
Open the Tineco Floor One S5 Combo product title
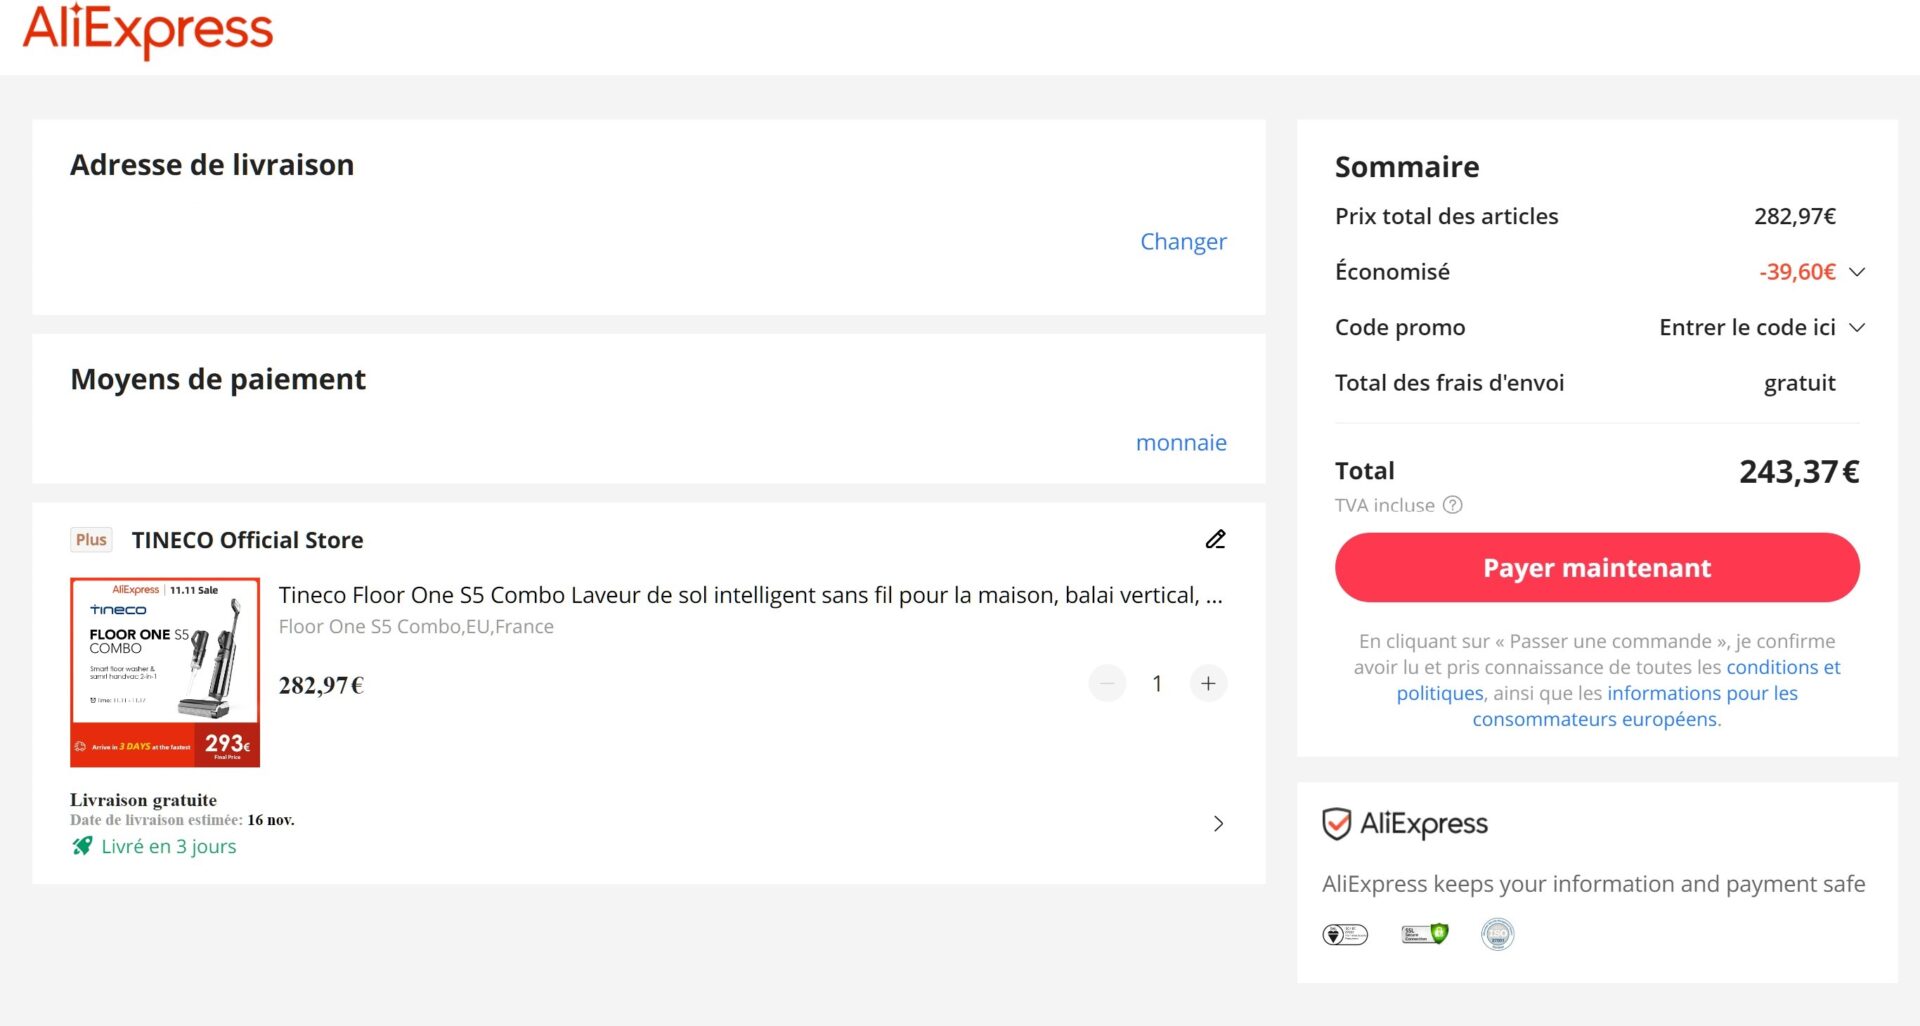pyautogui.click(x=750, y=595)
